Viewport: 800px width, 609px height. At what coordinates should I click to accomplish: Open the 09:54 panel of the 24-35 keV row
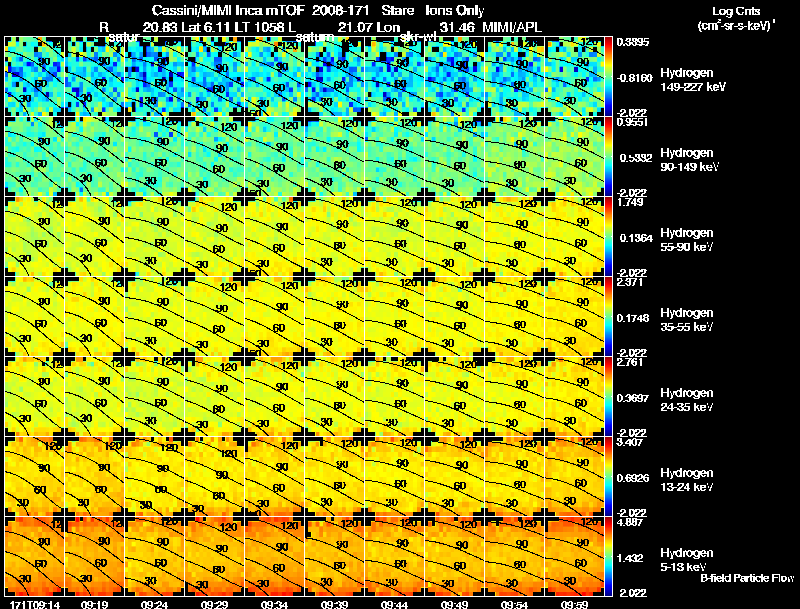[514, 397]
